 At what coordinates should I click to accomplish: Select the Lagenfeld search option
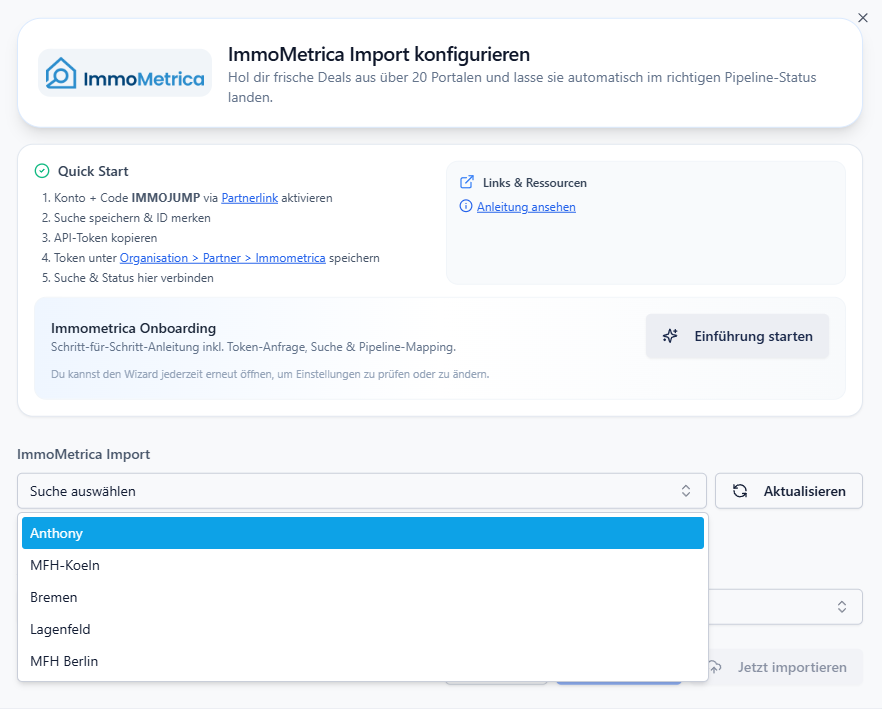click(362, 629)
